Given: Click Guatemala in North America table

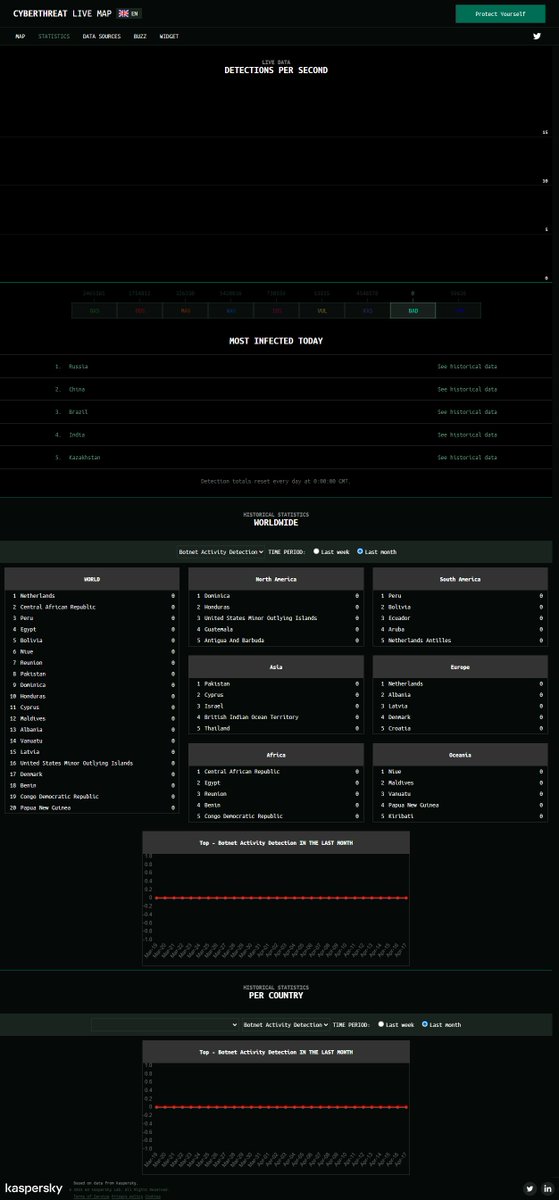Looking at the screenshot, I should tap(217, 629).
